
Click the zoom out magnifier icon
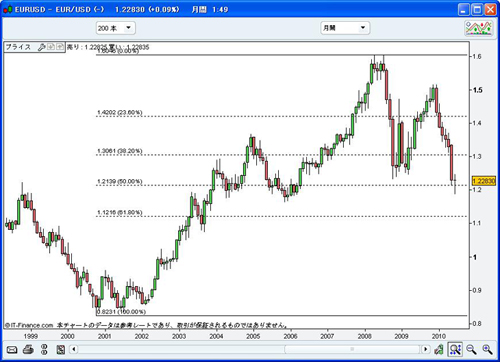(471, 349)
